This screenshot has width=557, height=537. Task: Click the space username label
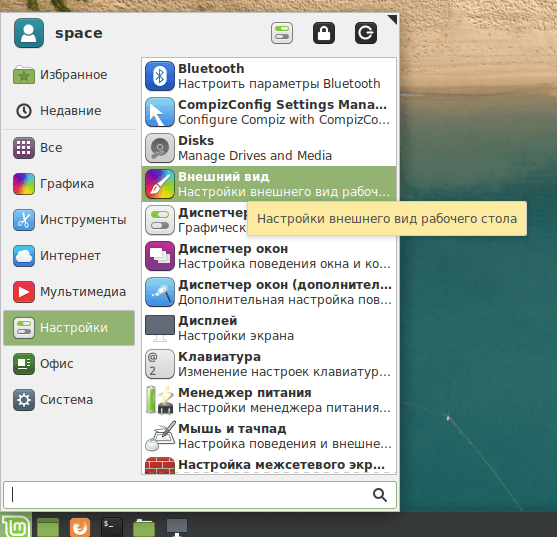(79, 33)
